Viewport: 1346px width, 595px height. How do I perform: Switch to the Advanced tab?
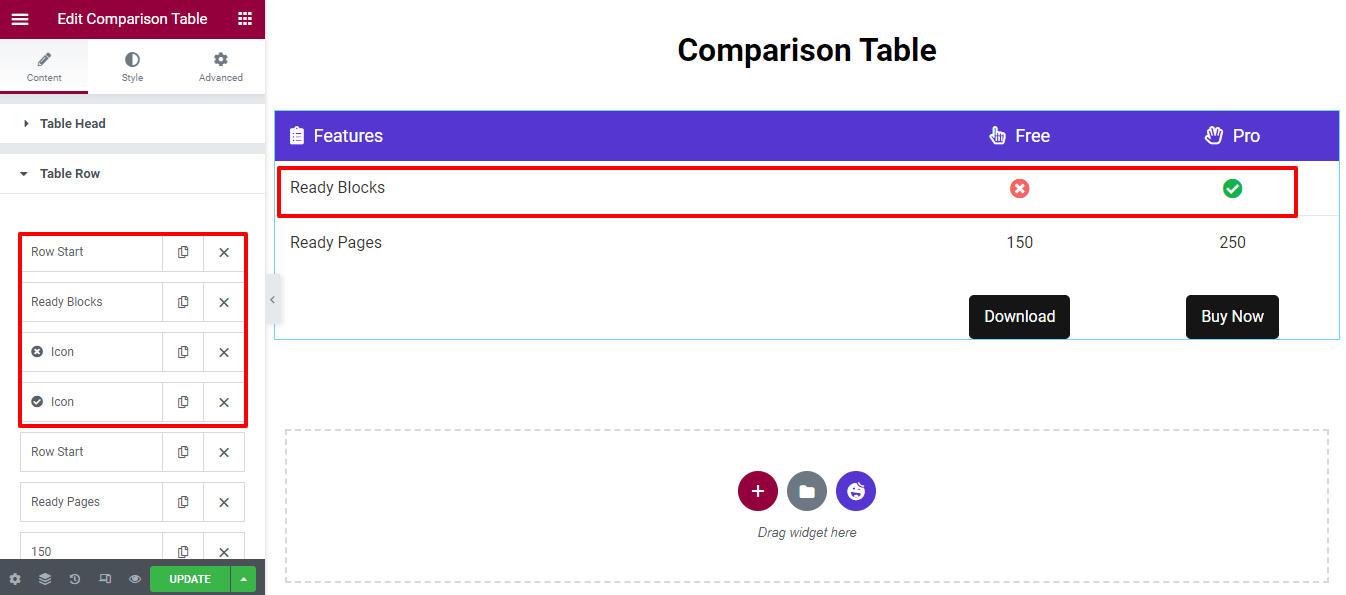[220, 67]
